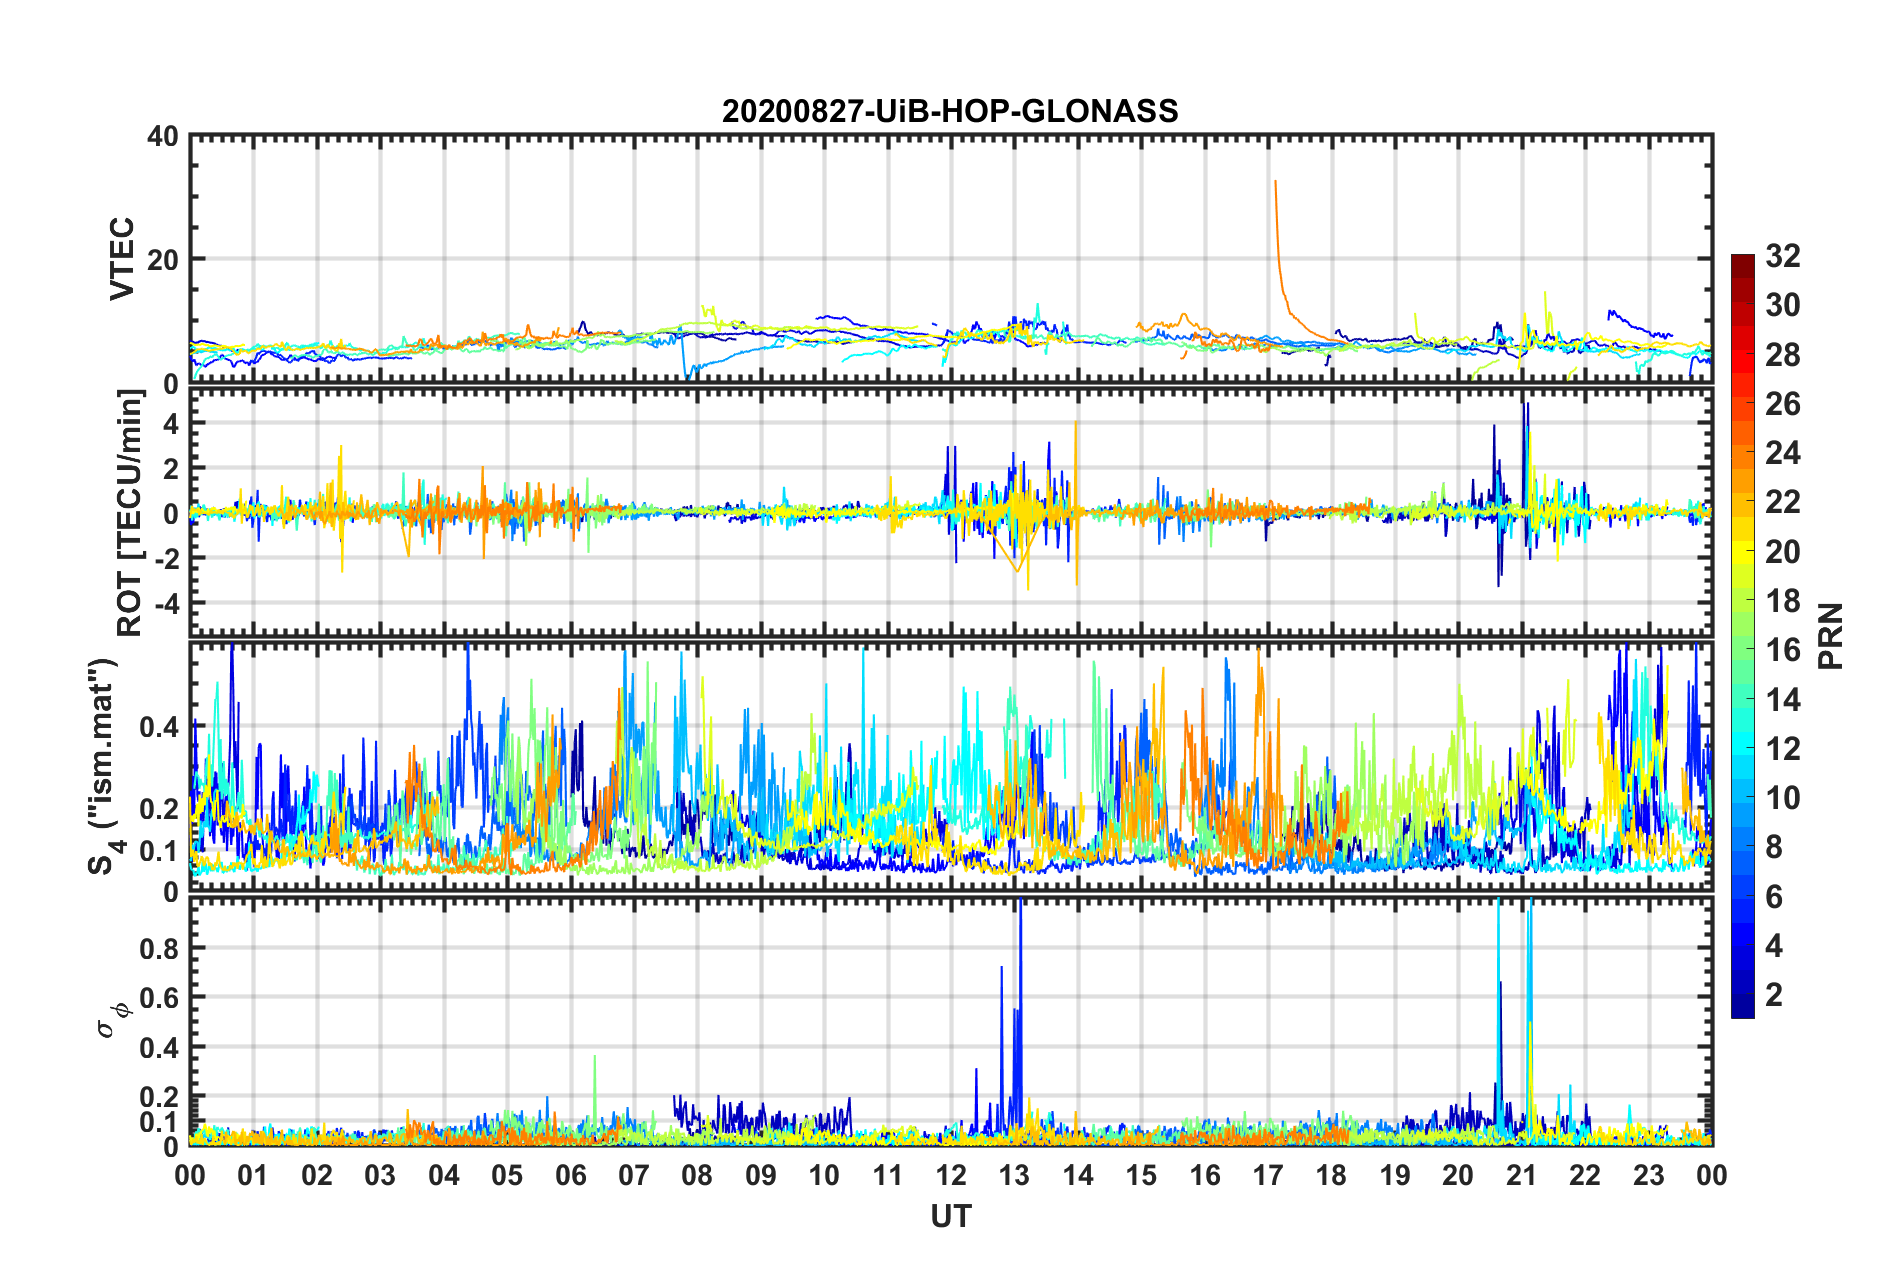
Task: Click the 28 value on the PRN colorbar
Action: tap(1783, 355)
